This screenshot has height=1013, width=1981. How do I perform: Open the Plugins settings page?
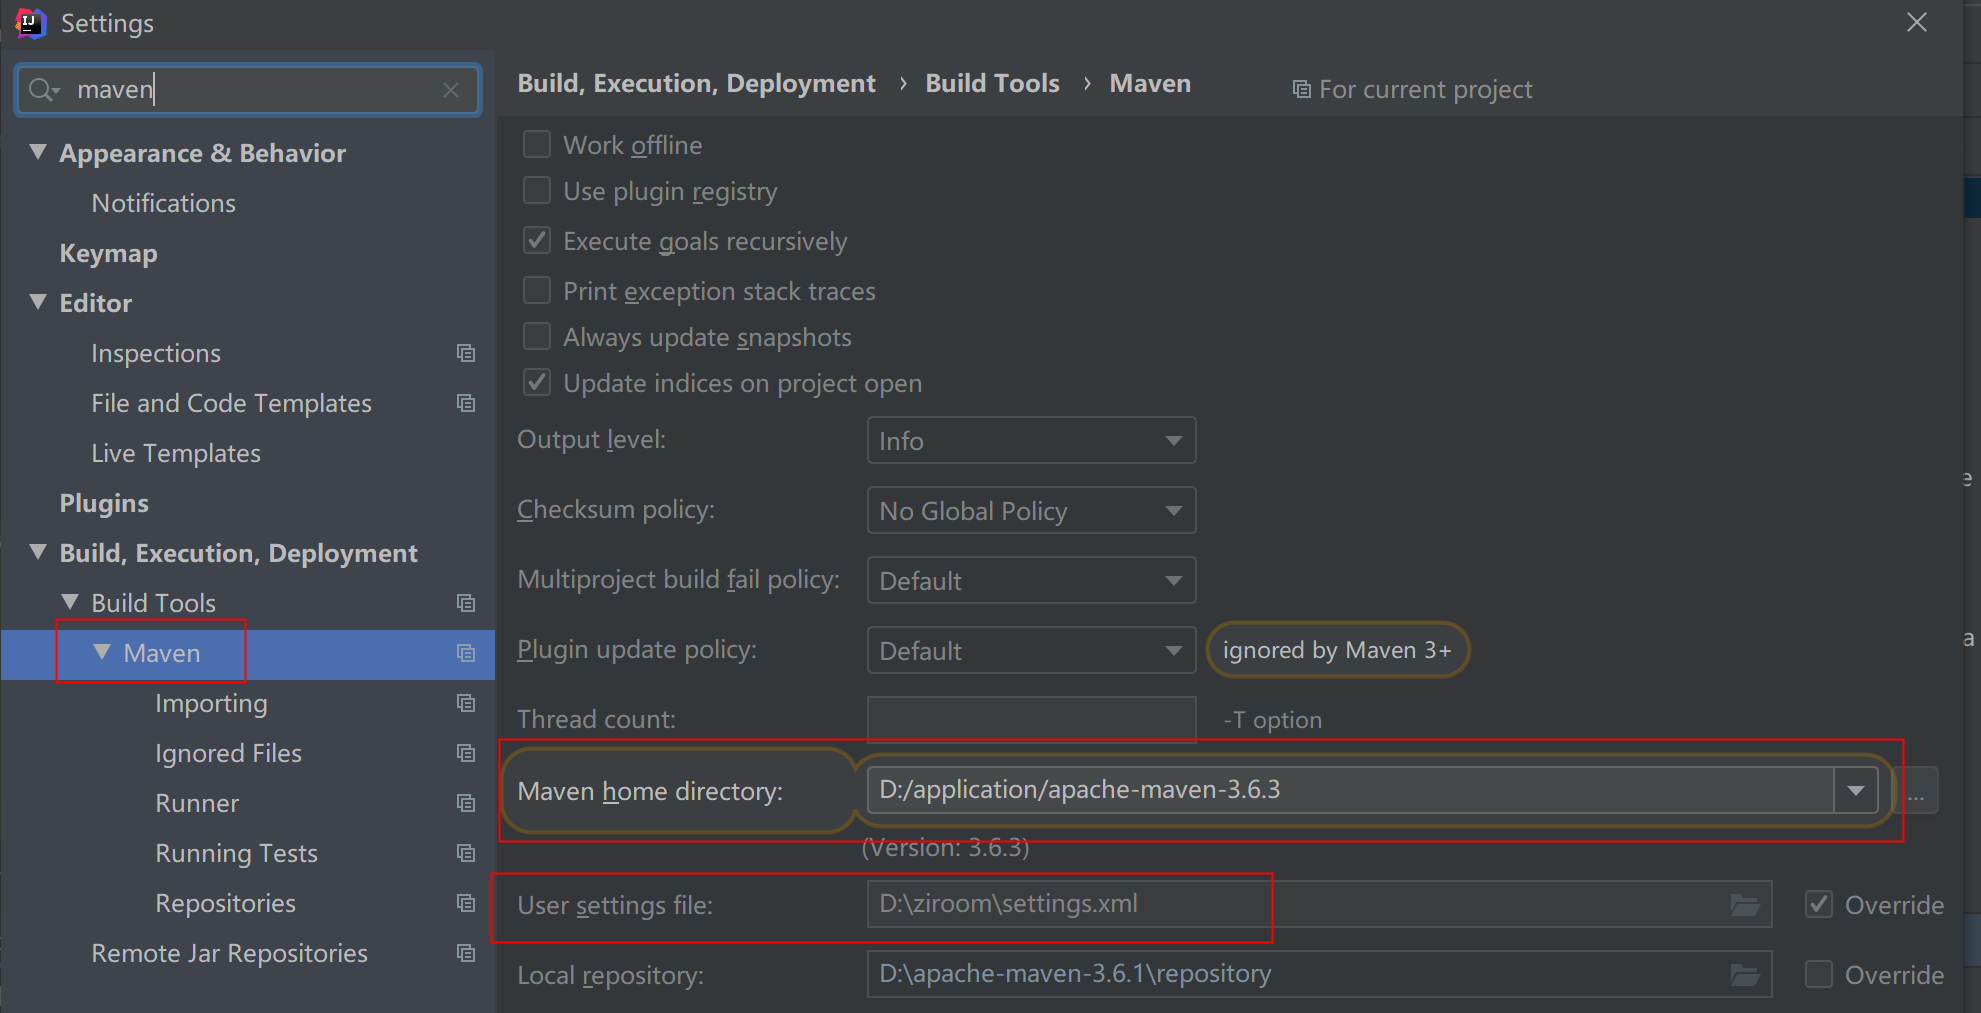click(x=104, y=503)
